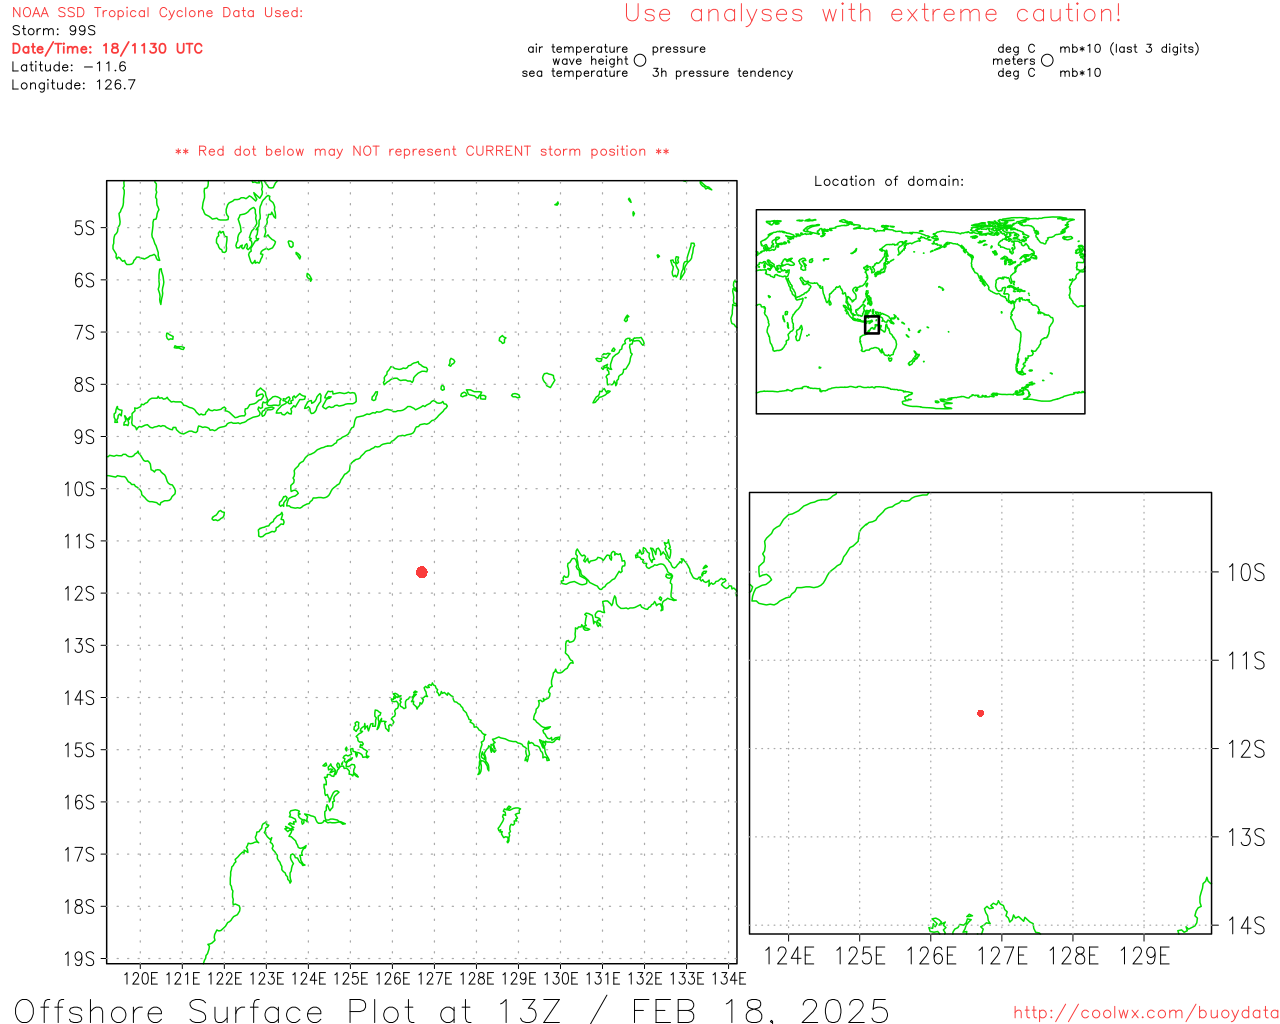The image size is (1280, 1024).
Task: Click the red dot disclaimer text above the map
Action: (x=422, y=151)
